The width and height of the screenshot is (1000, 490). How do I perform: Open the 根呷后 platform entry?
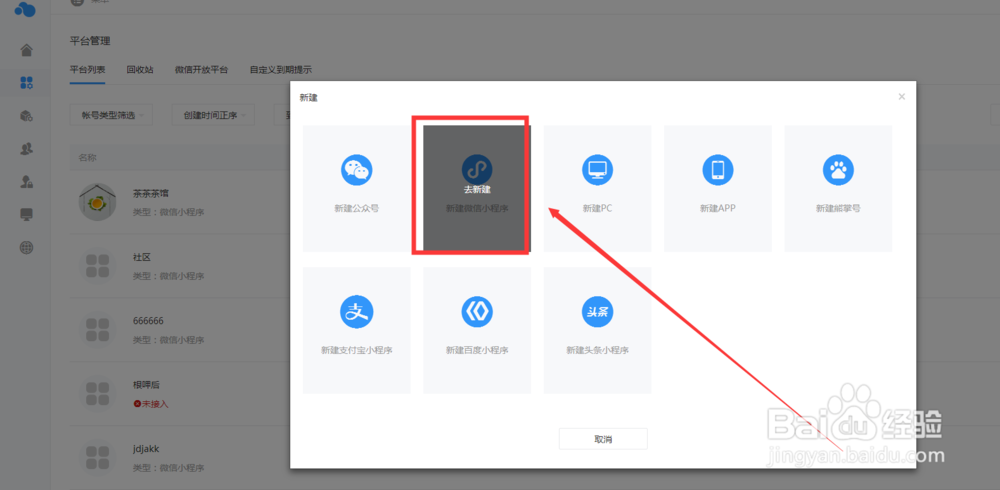click(x=146, y=385)
